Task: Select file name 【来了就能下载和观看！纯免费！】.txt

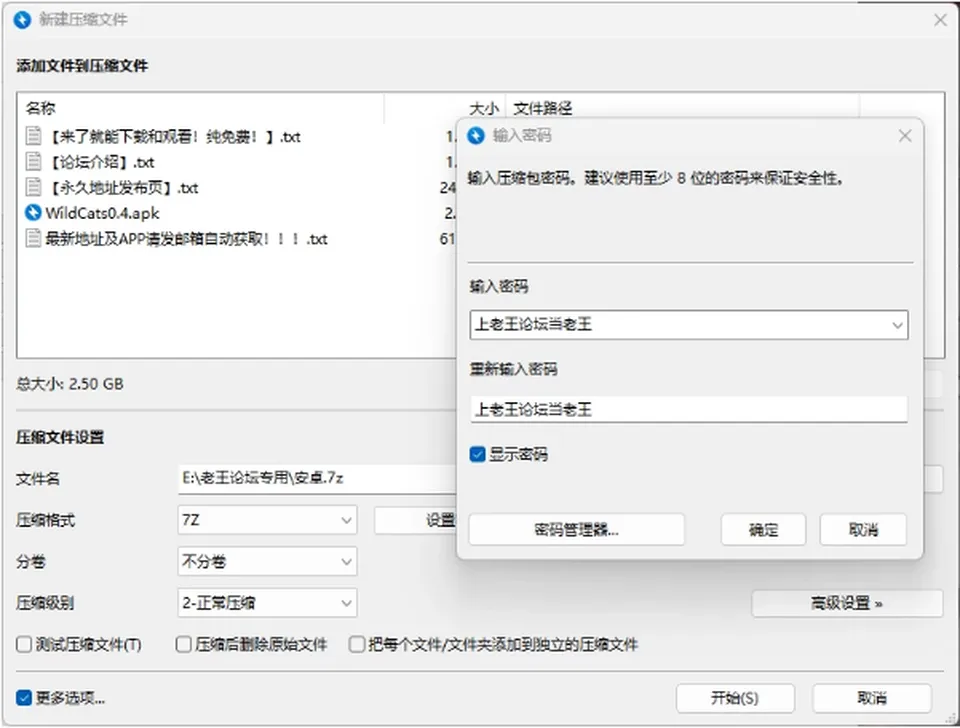Action: [173, 136]
